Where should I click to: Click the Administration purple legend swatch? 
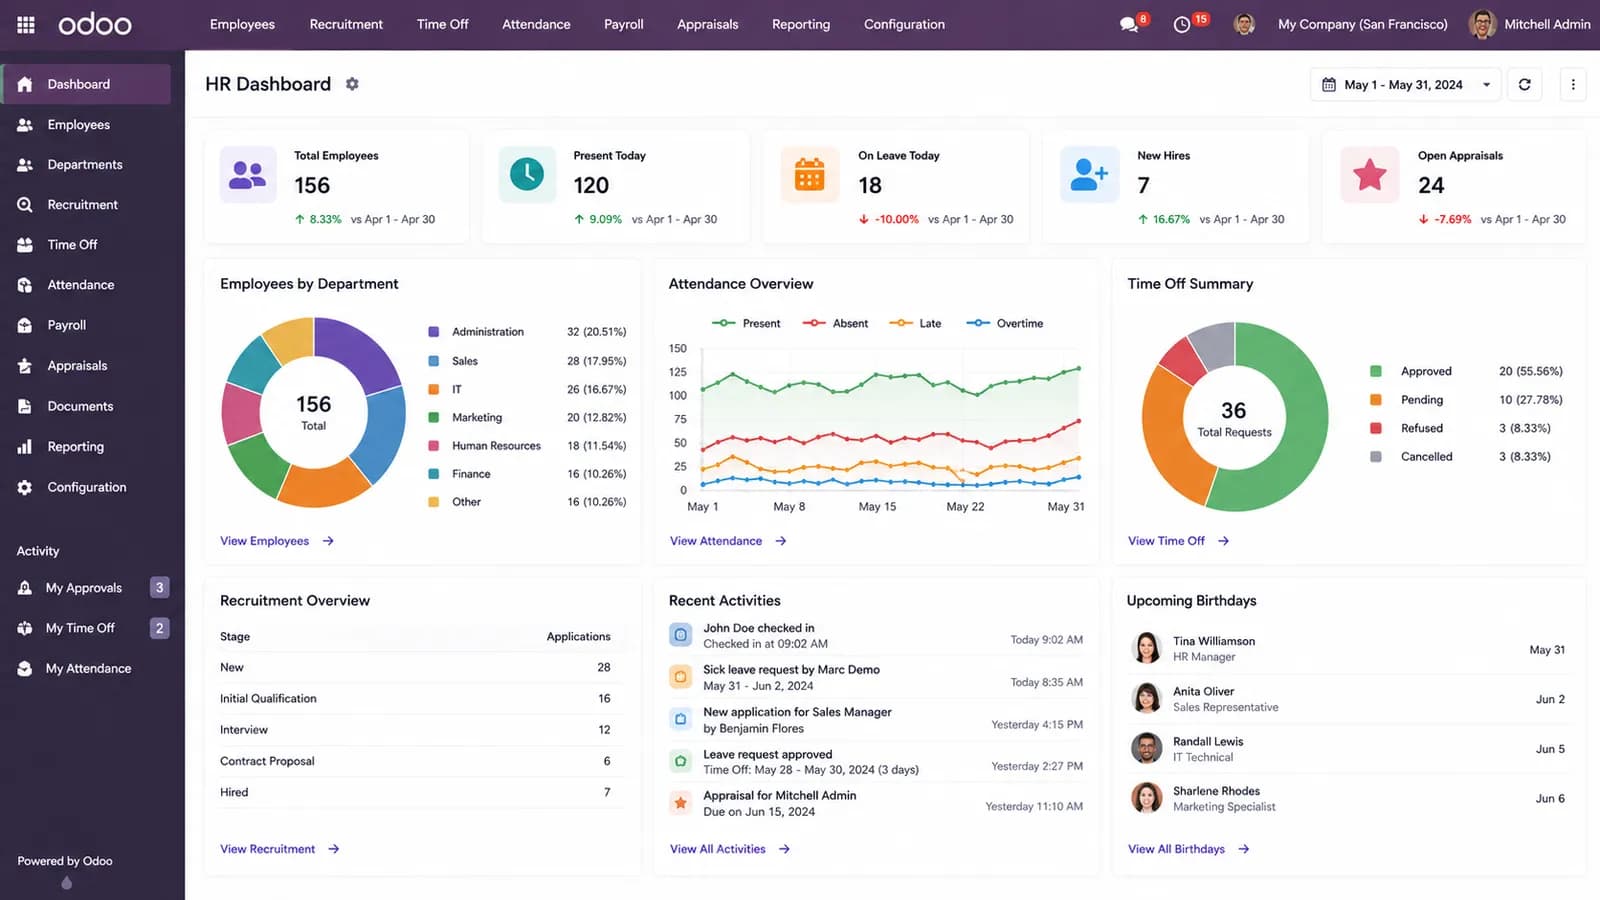click(x=434, y=332)
